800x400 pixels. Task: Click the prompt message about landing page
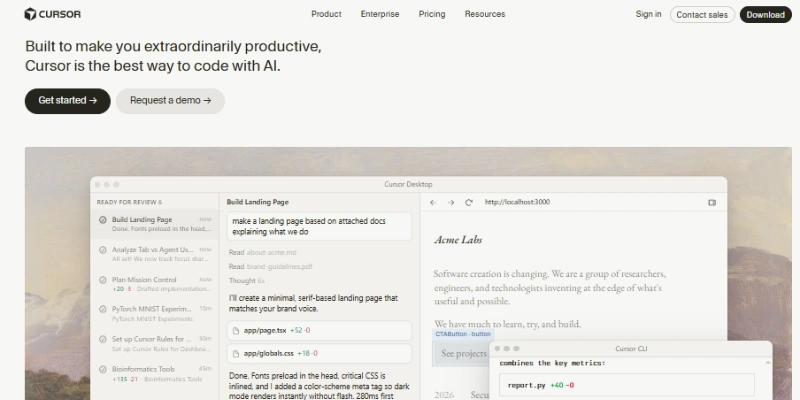(x=319, y=227)
